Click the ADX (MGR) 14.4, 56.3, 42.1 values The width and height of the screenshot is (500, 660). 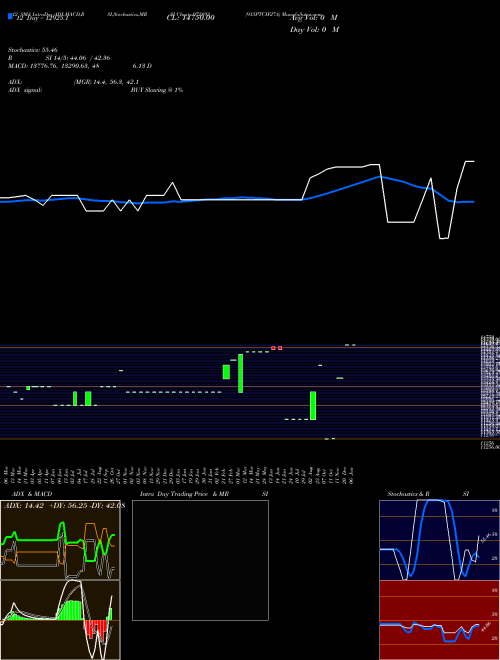(106, 82)
